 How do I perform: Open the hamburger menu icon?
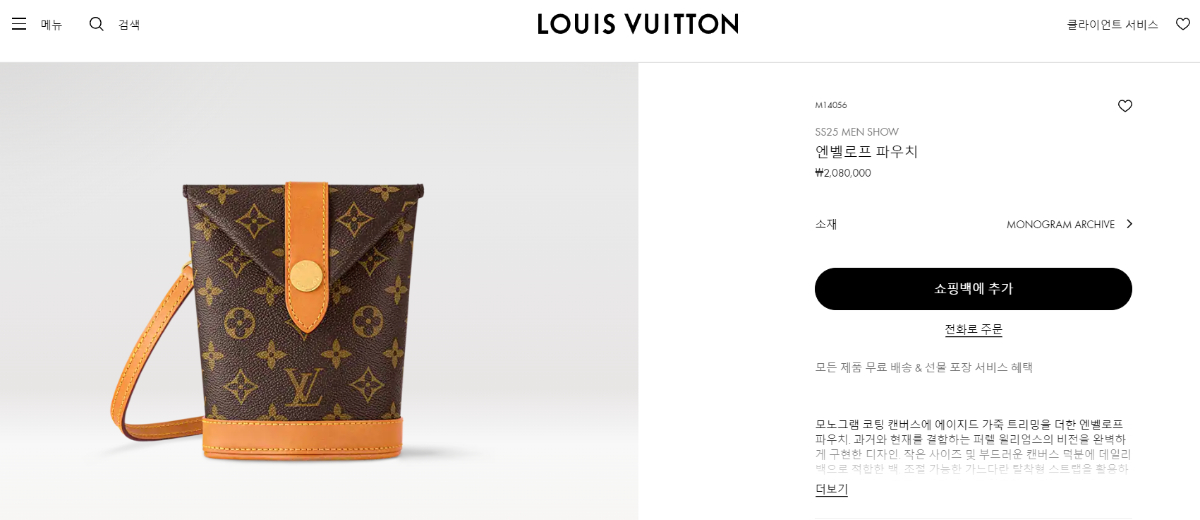(19, 24)
